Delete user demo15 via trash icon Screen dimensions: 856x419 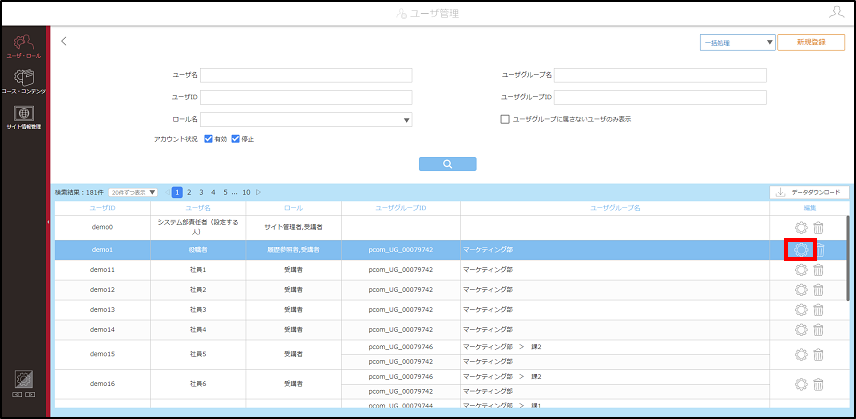click(818, 354)
